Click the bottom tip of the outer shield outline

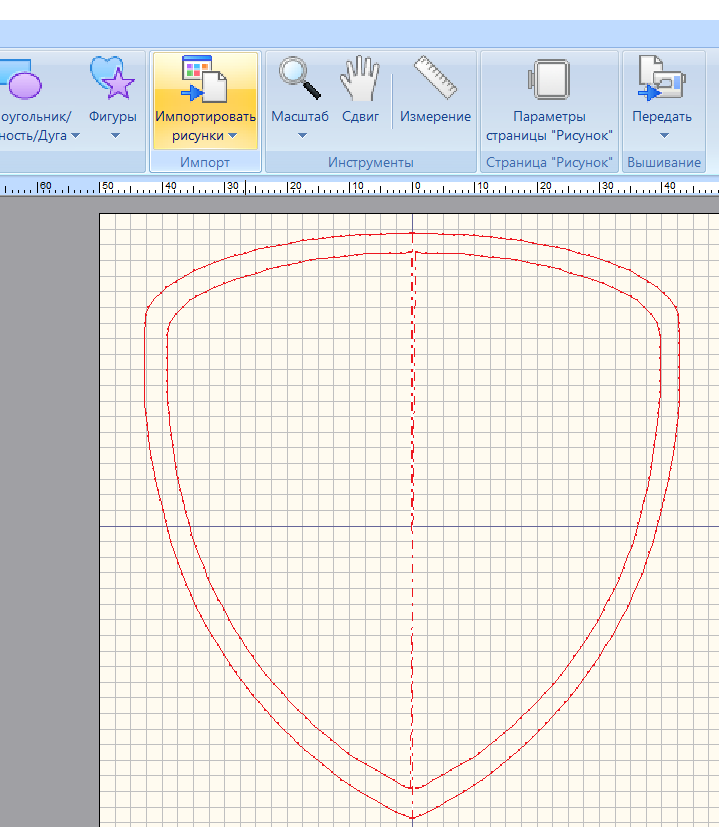[412, 818]
